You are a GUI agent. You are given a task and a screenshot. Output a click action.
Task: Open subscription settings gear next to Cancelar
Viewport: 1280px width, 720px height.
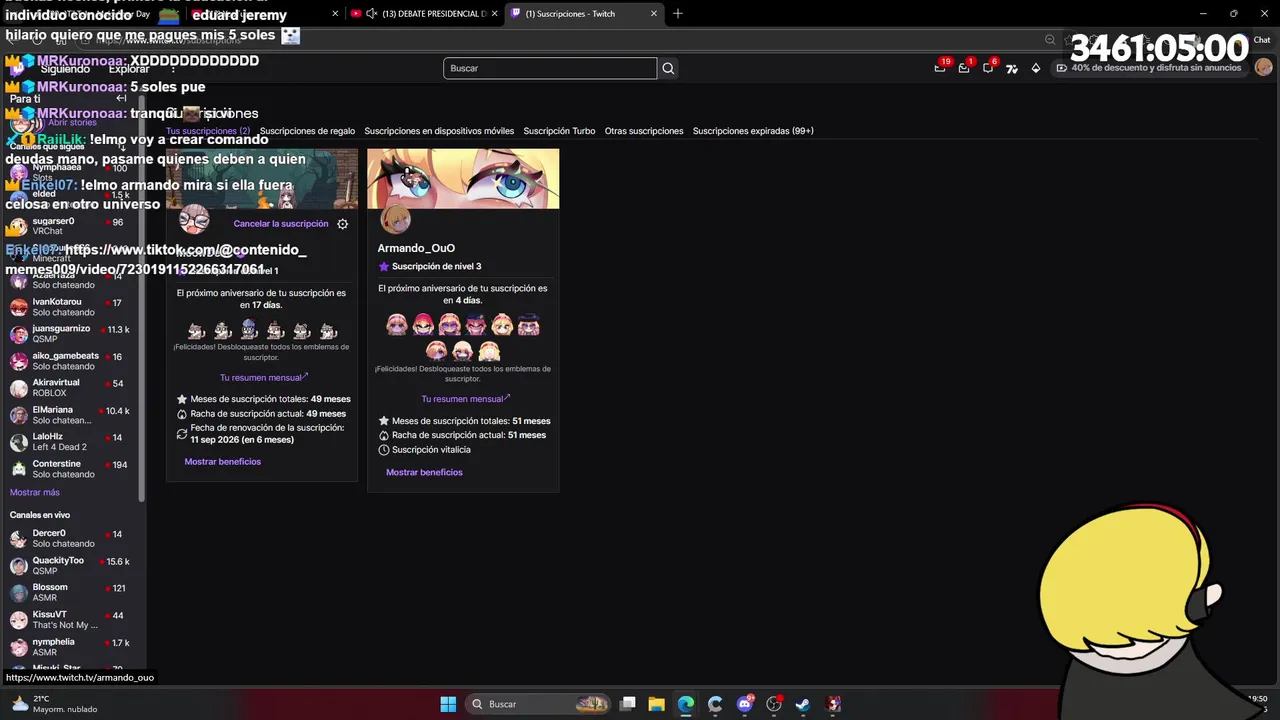342,224
